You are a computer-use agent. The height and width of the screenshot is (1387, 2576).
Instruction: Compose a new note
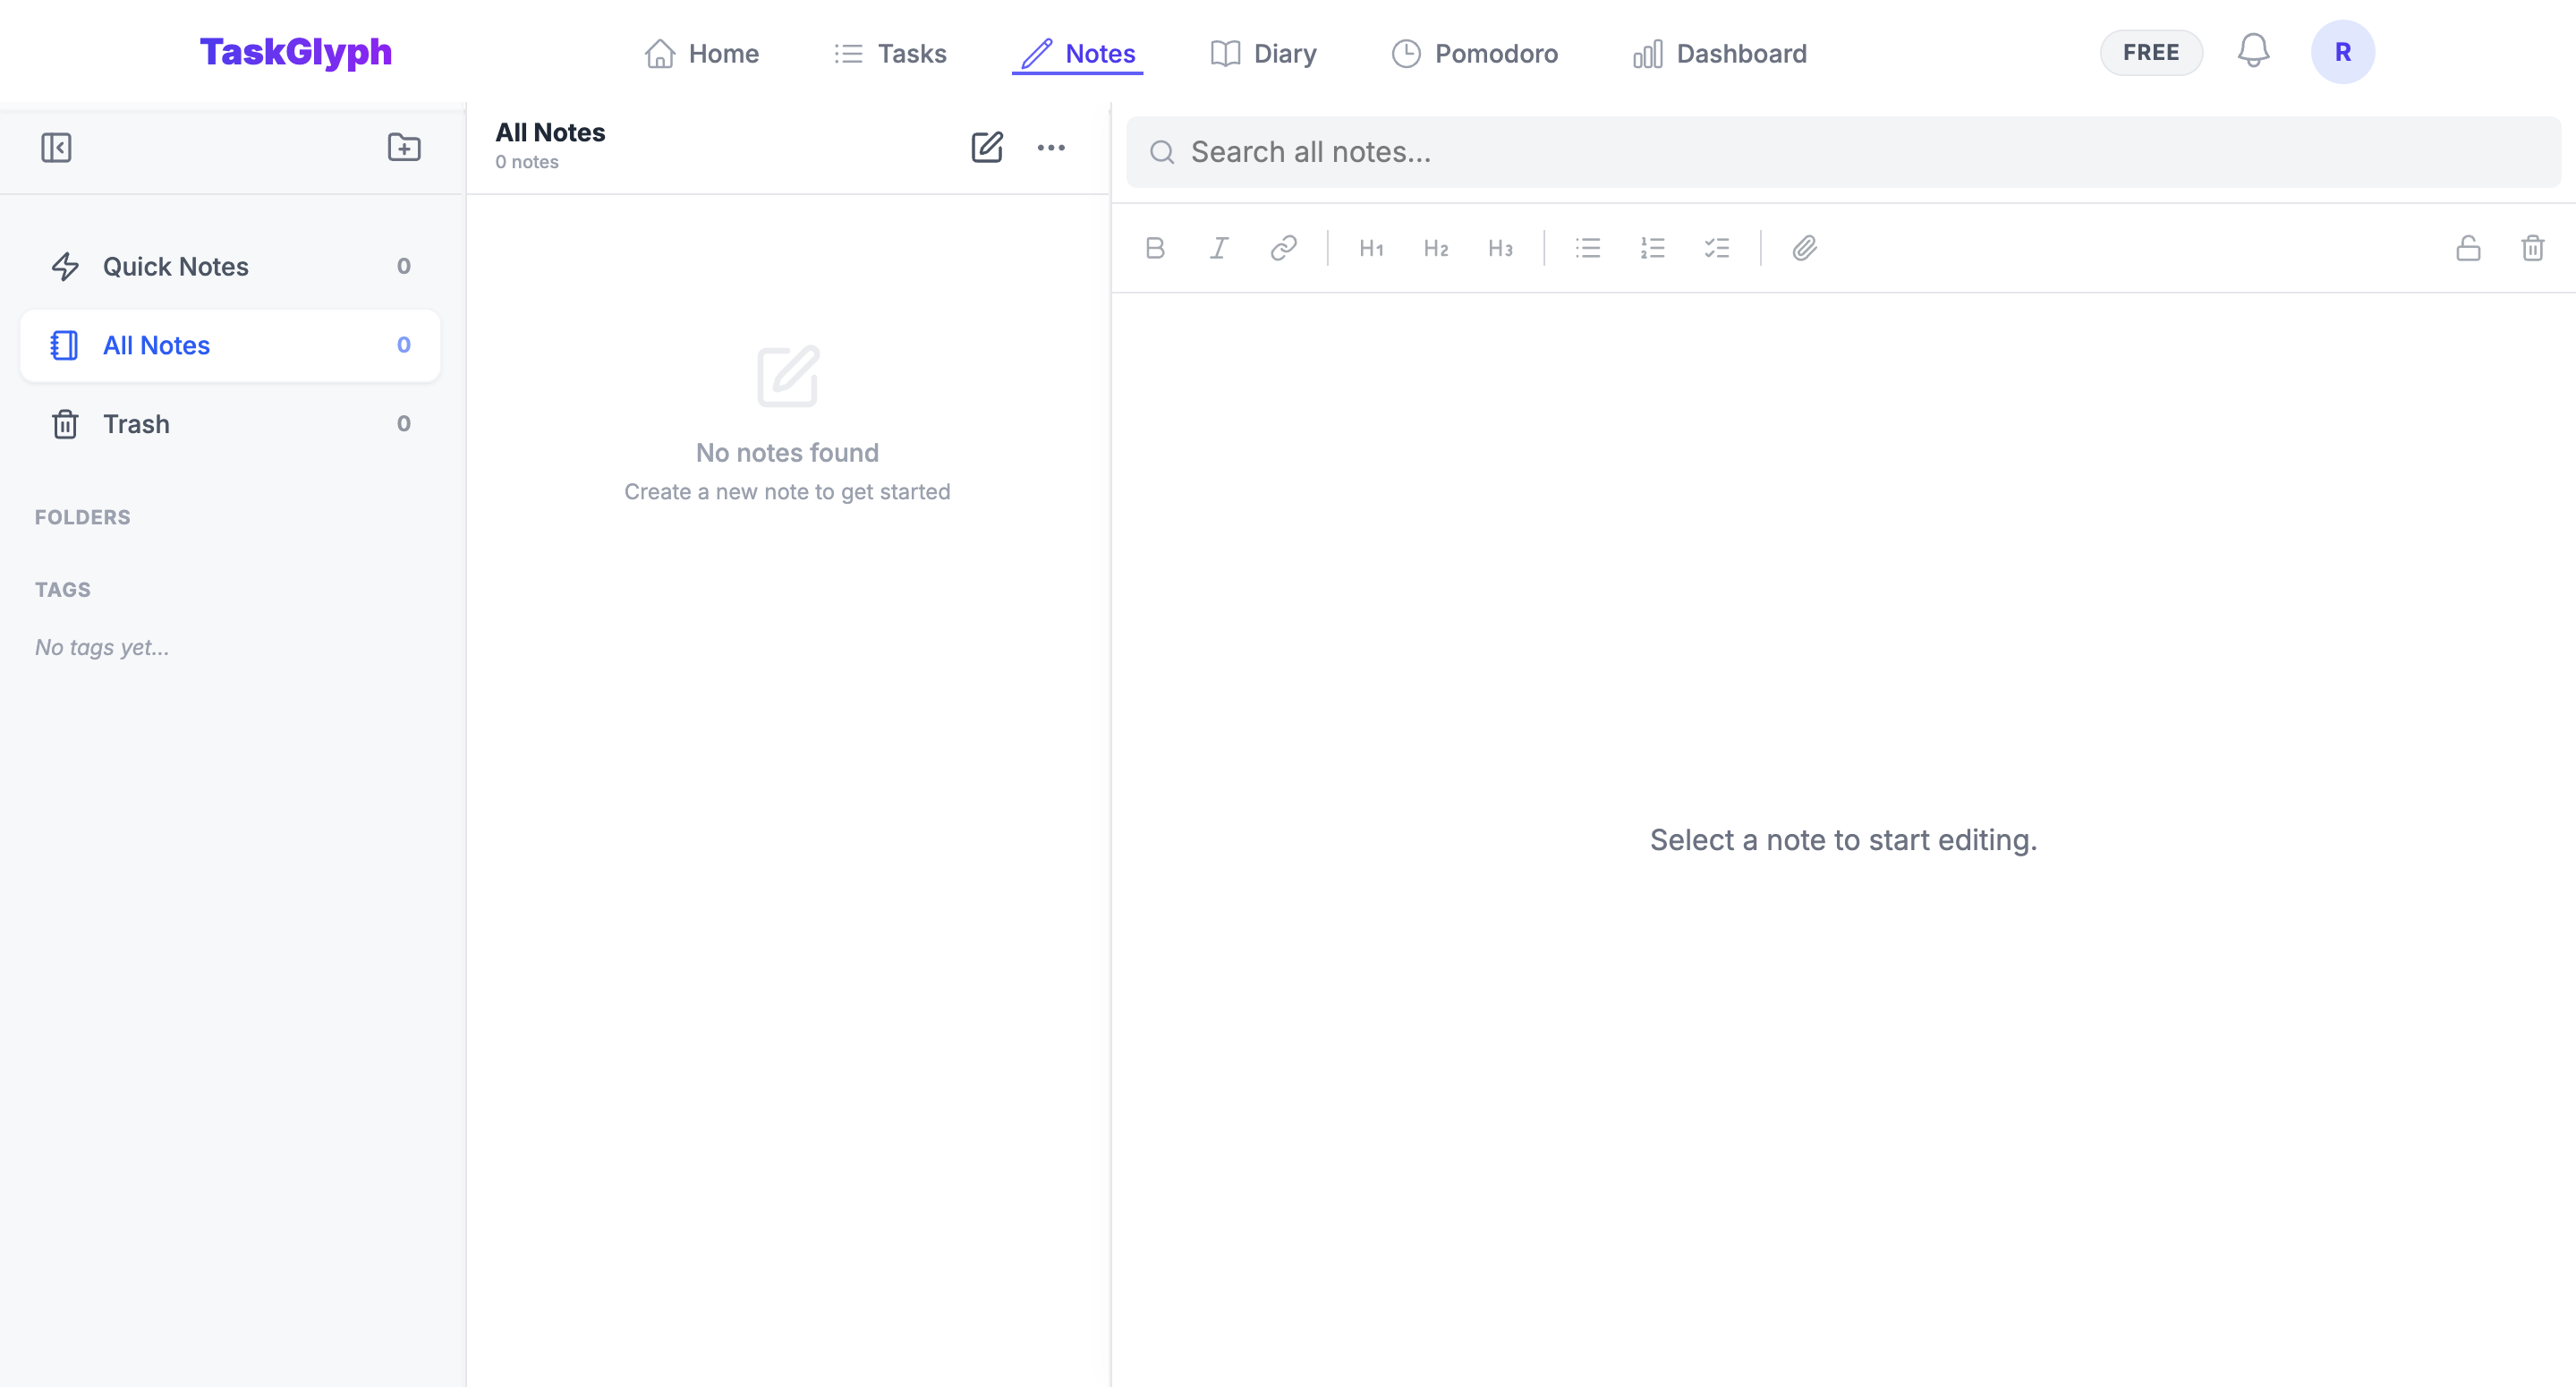[986, 148]
